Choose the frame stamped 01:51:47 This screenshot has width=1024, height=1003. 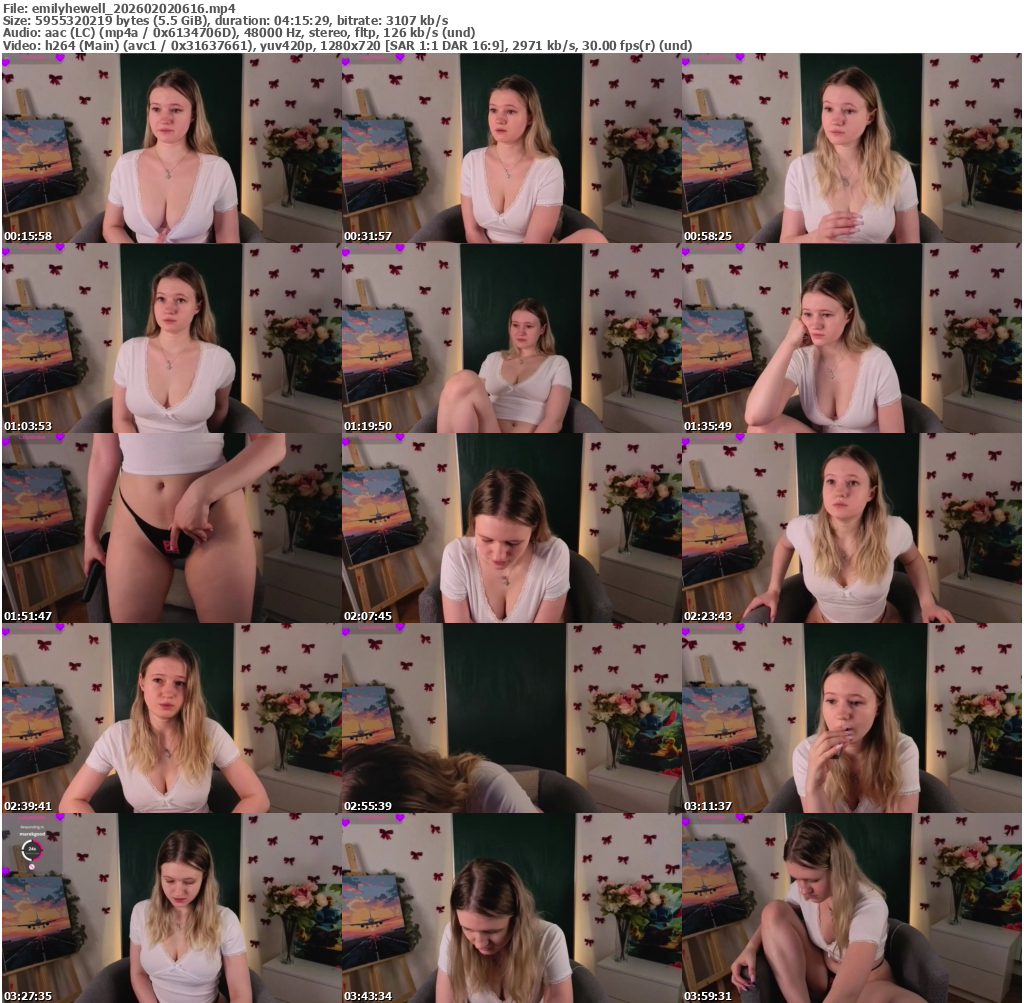click(172, 528)
